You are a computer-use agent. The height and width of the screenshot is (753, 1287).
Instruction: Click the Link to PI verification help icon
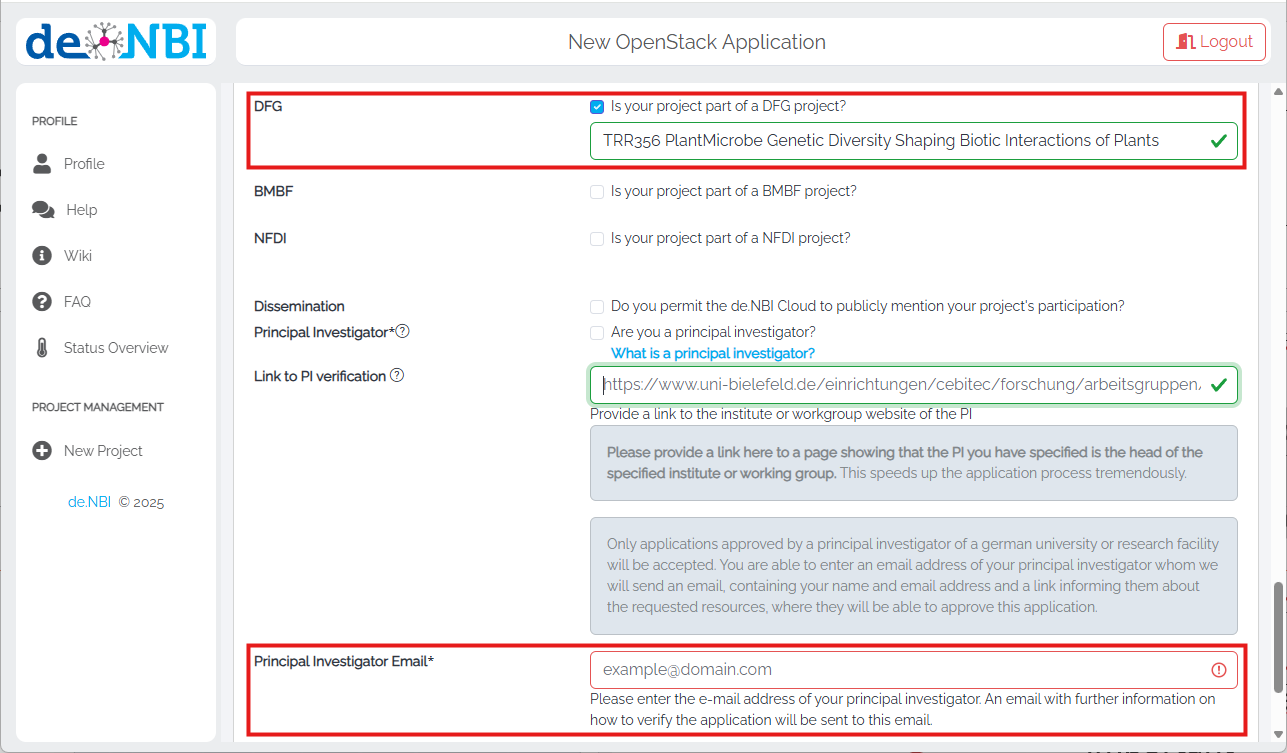coord(397,376)
